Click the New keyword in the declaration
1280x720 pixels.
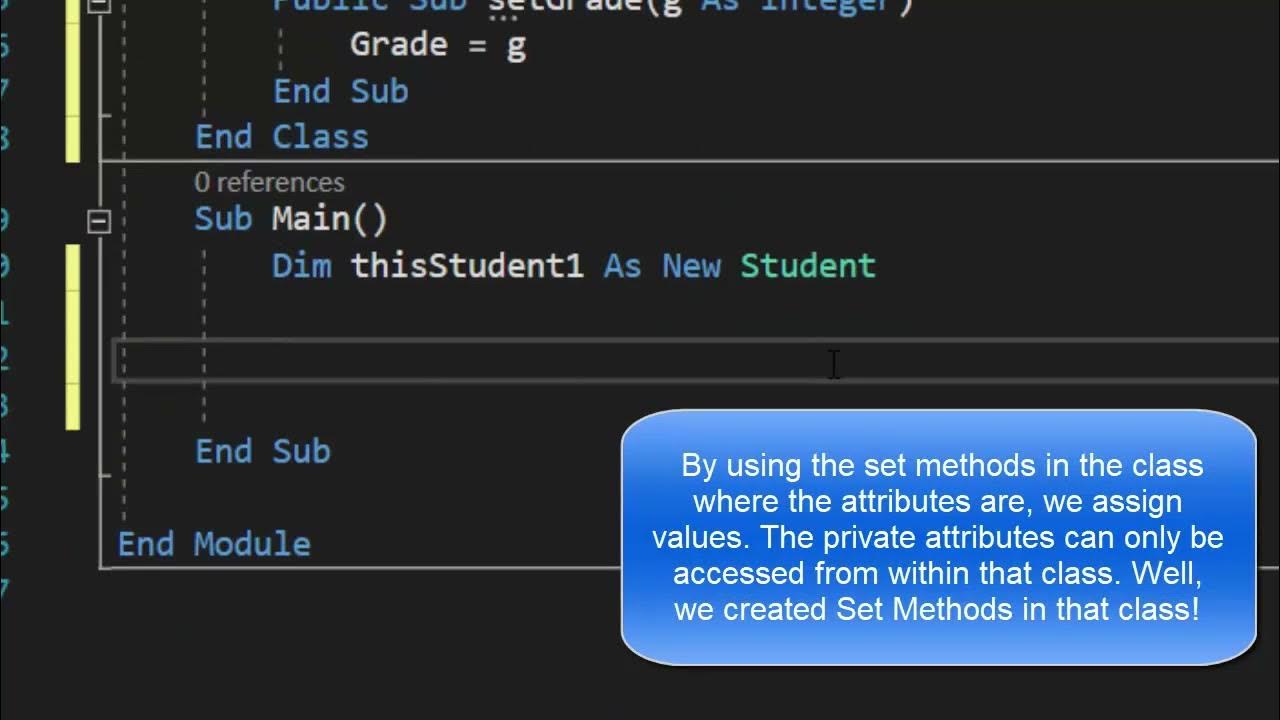coord(691,266)
